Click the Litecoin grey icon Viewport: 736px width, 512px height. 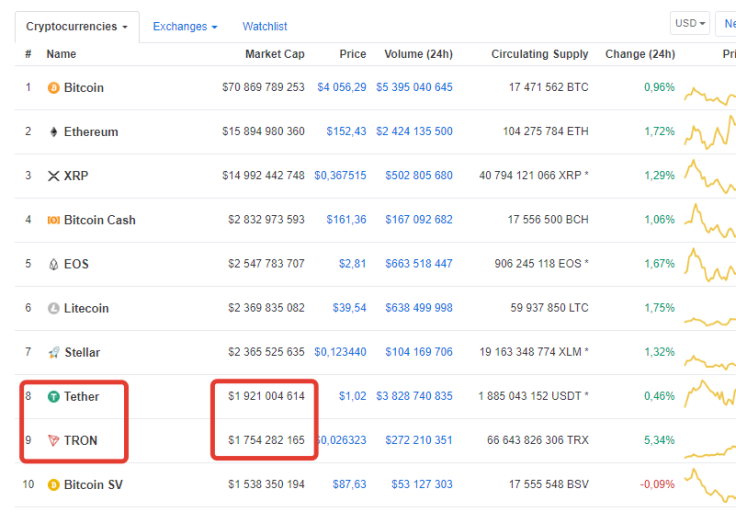pos(54,308)
